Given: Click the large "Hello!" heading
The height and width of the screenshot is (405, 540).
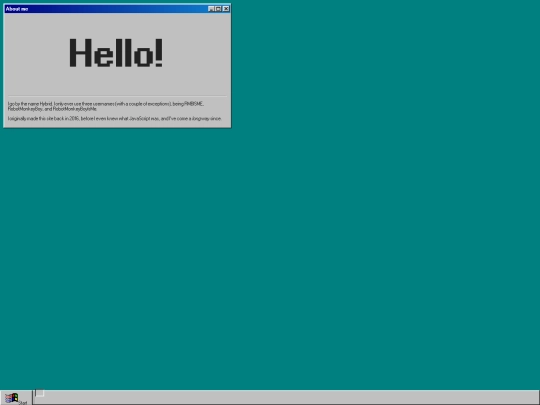Looking at the screenshot, I should (116, 53).
